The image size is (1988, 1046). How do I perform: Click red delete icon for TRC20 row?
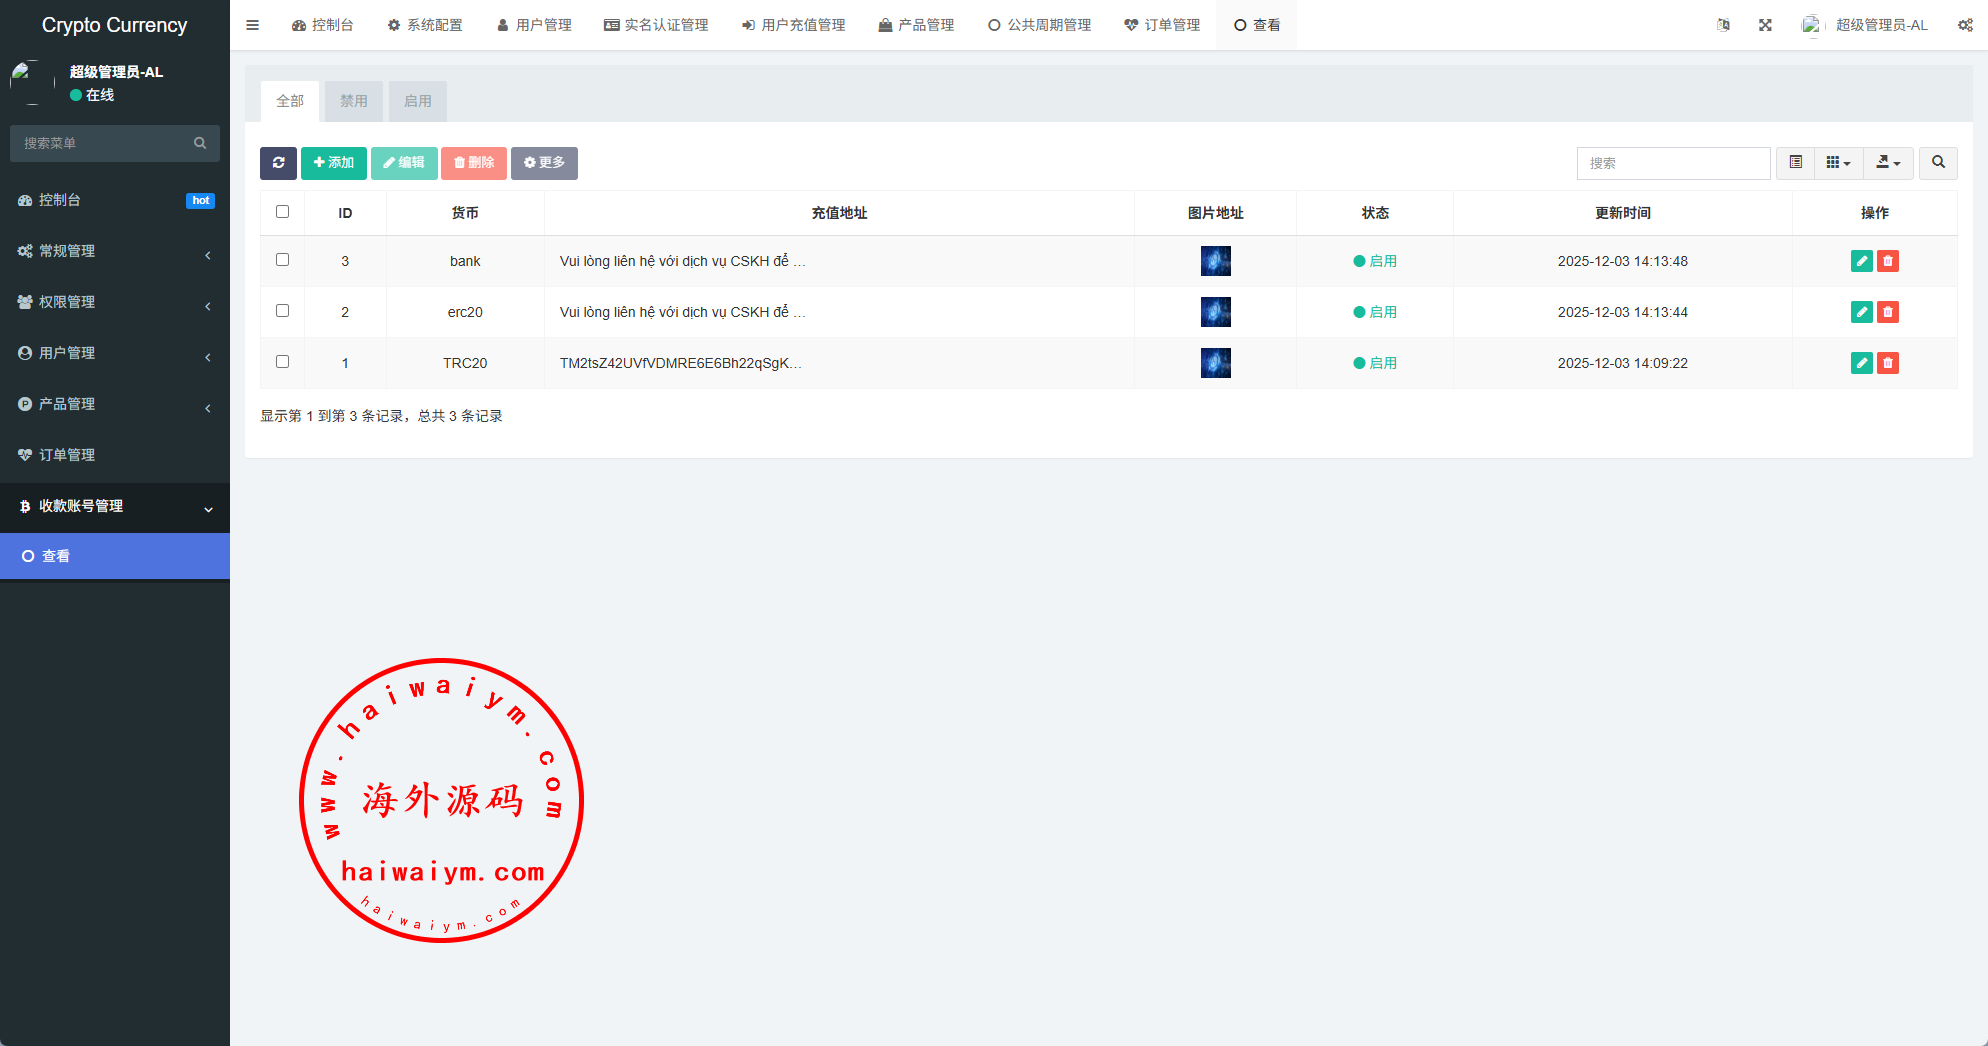point(1887,363)
